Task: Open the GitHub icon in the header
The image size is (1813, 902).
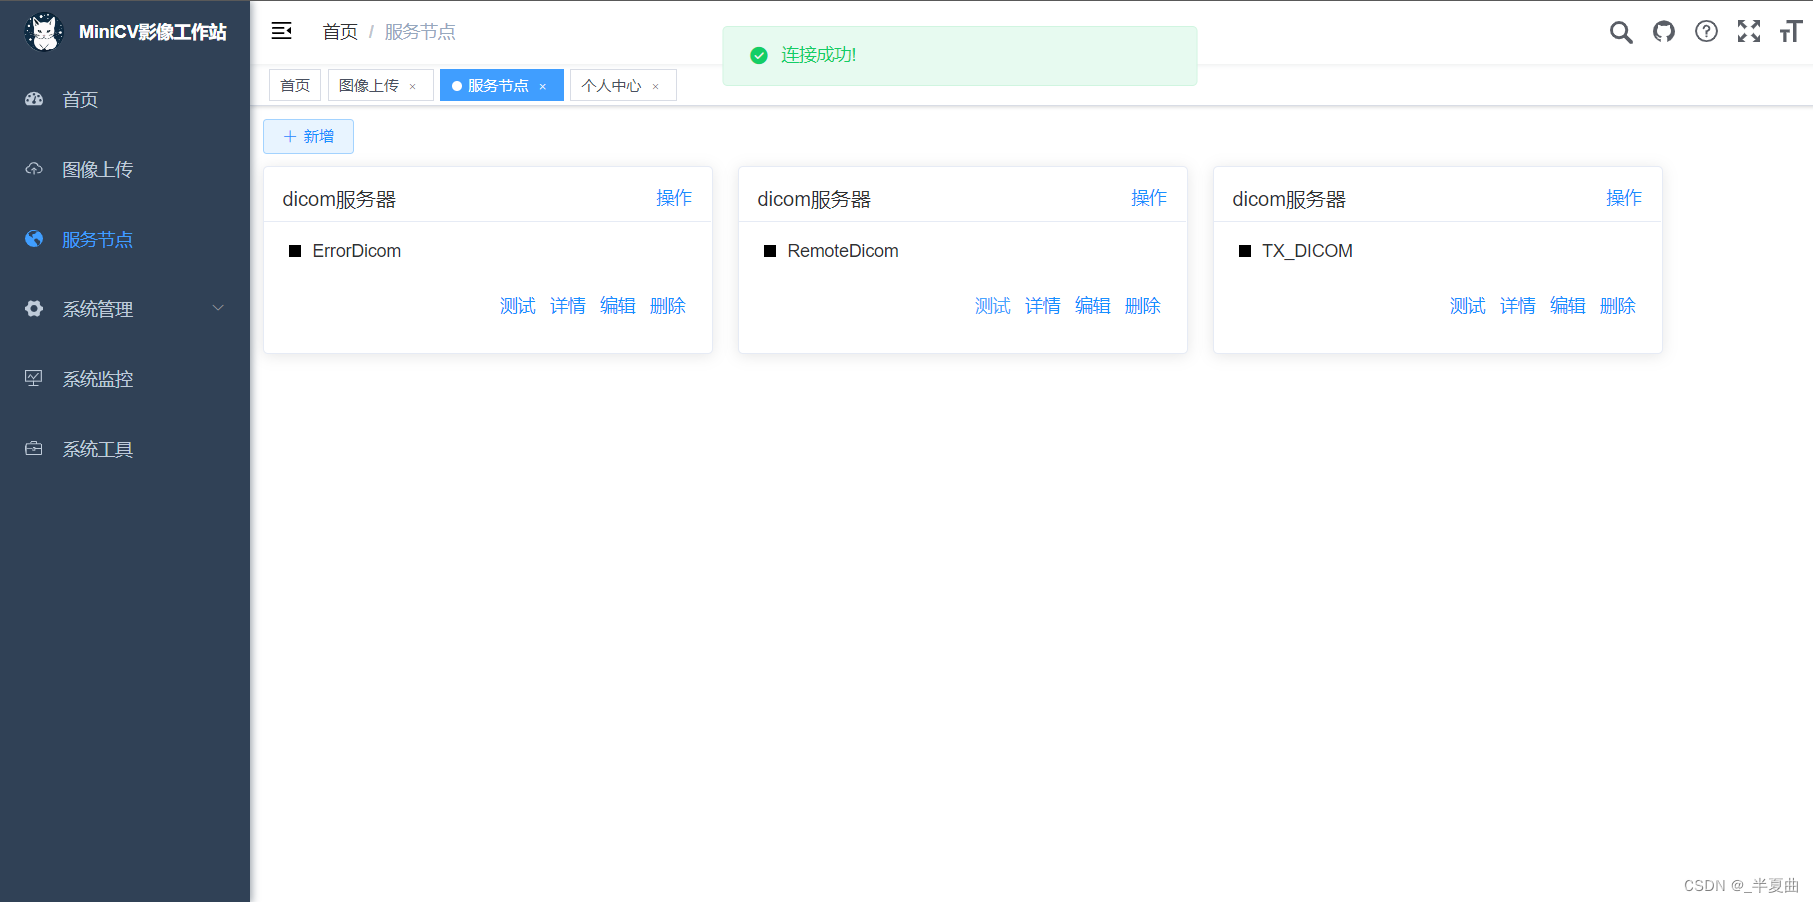Action: [x=1663, y=31]
